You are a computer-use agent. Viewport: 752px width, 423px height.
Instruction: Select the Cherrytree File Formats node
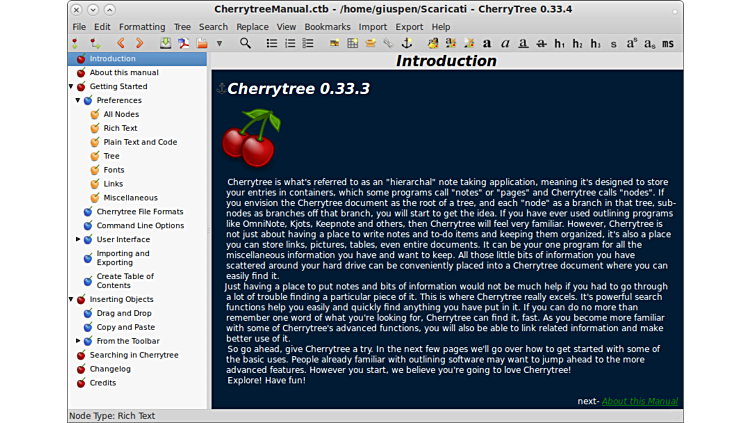(139, 212)
